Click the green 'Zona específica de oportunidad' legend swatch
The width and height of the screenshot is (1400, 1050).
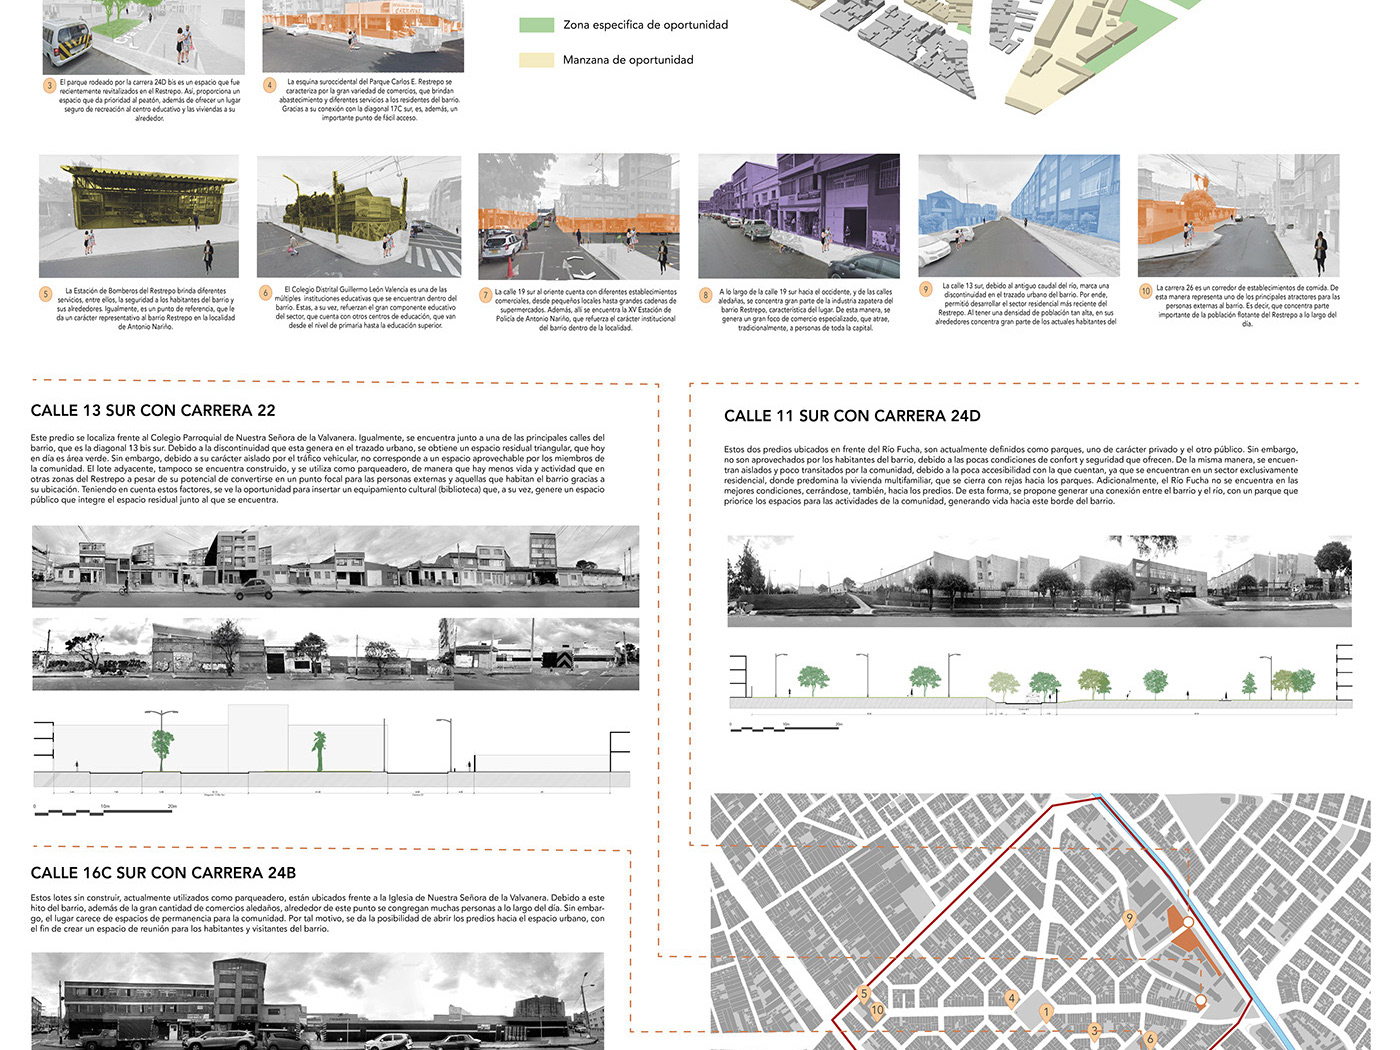(537, 25)
